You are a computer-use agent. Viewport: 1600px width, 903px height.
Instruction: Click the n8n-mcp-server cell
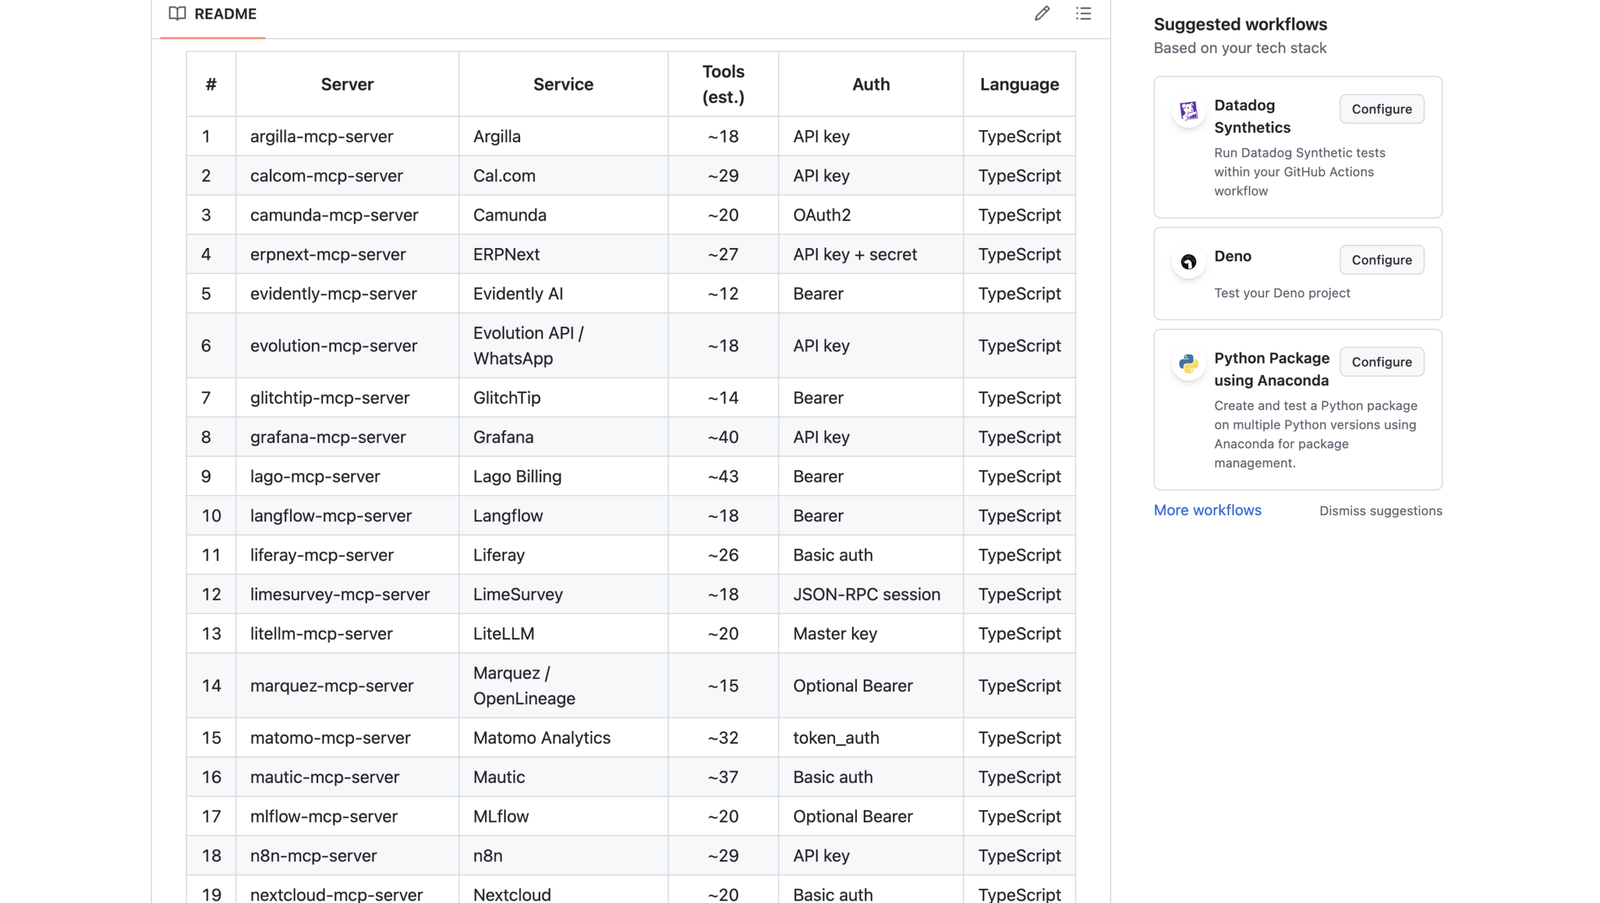tap(313, 855)
